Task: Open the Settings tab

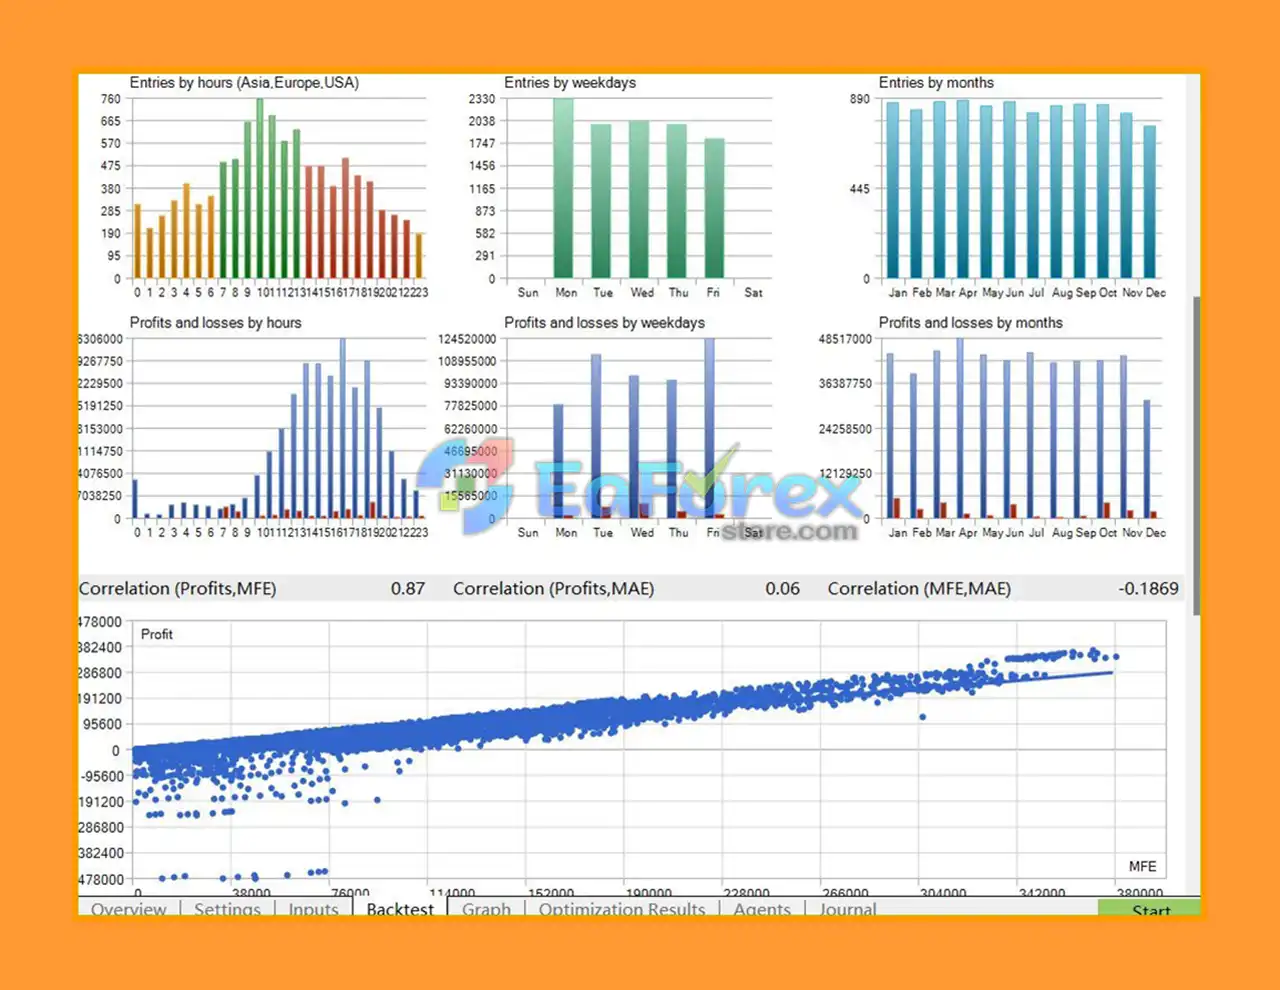Action: [x=227, y=908]
